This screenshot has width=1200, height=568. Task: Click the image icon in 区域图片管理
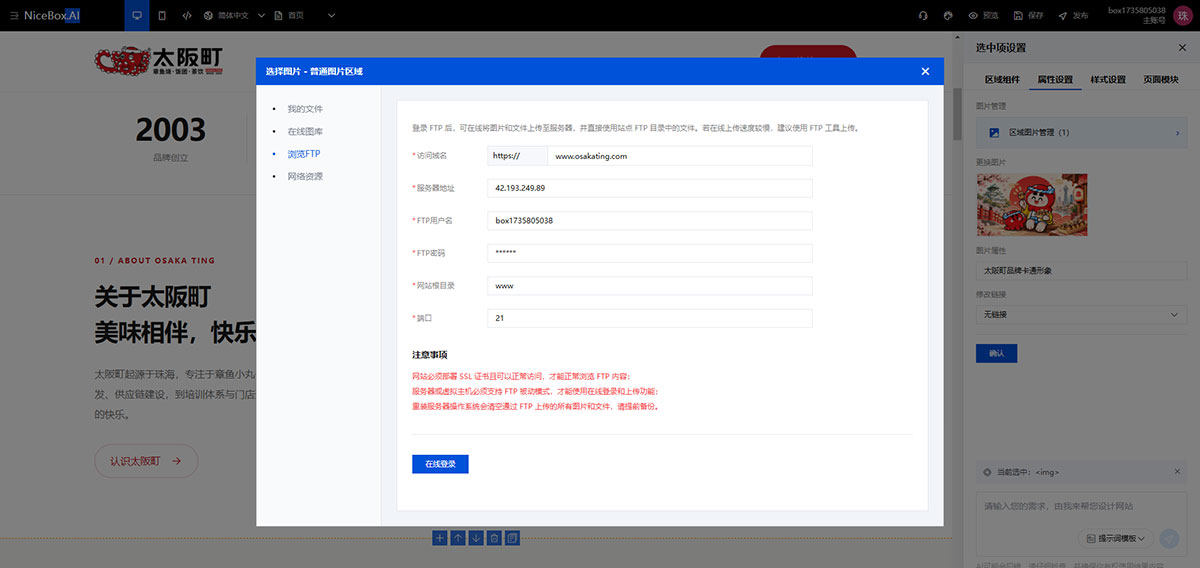click(x=994, y=132)
